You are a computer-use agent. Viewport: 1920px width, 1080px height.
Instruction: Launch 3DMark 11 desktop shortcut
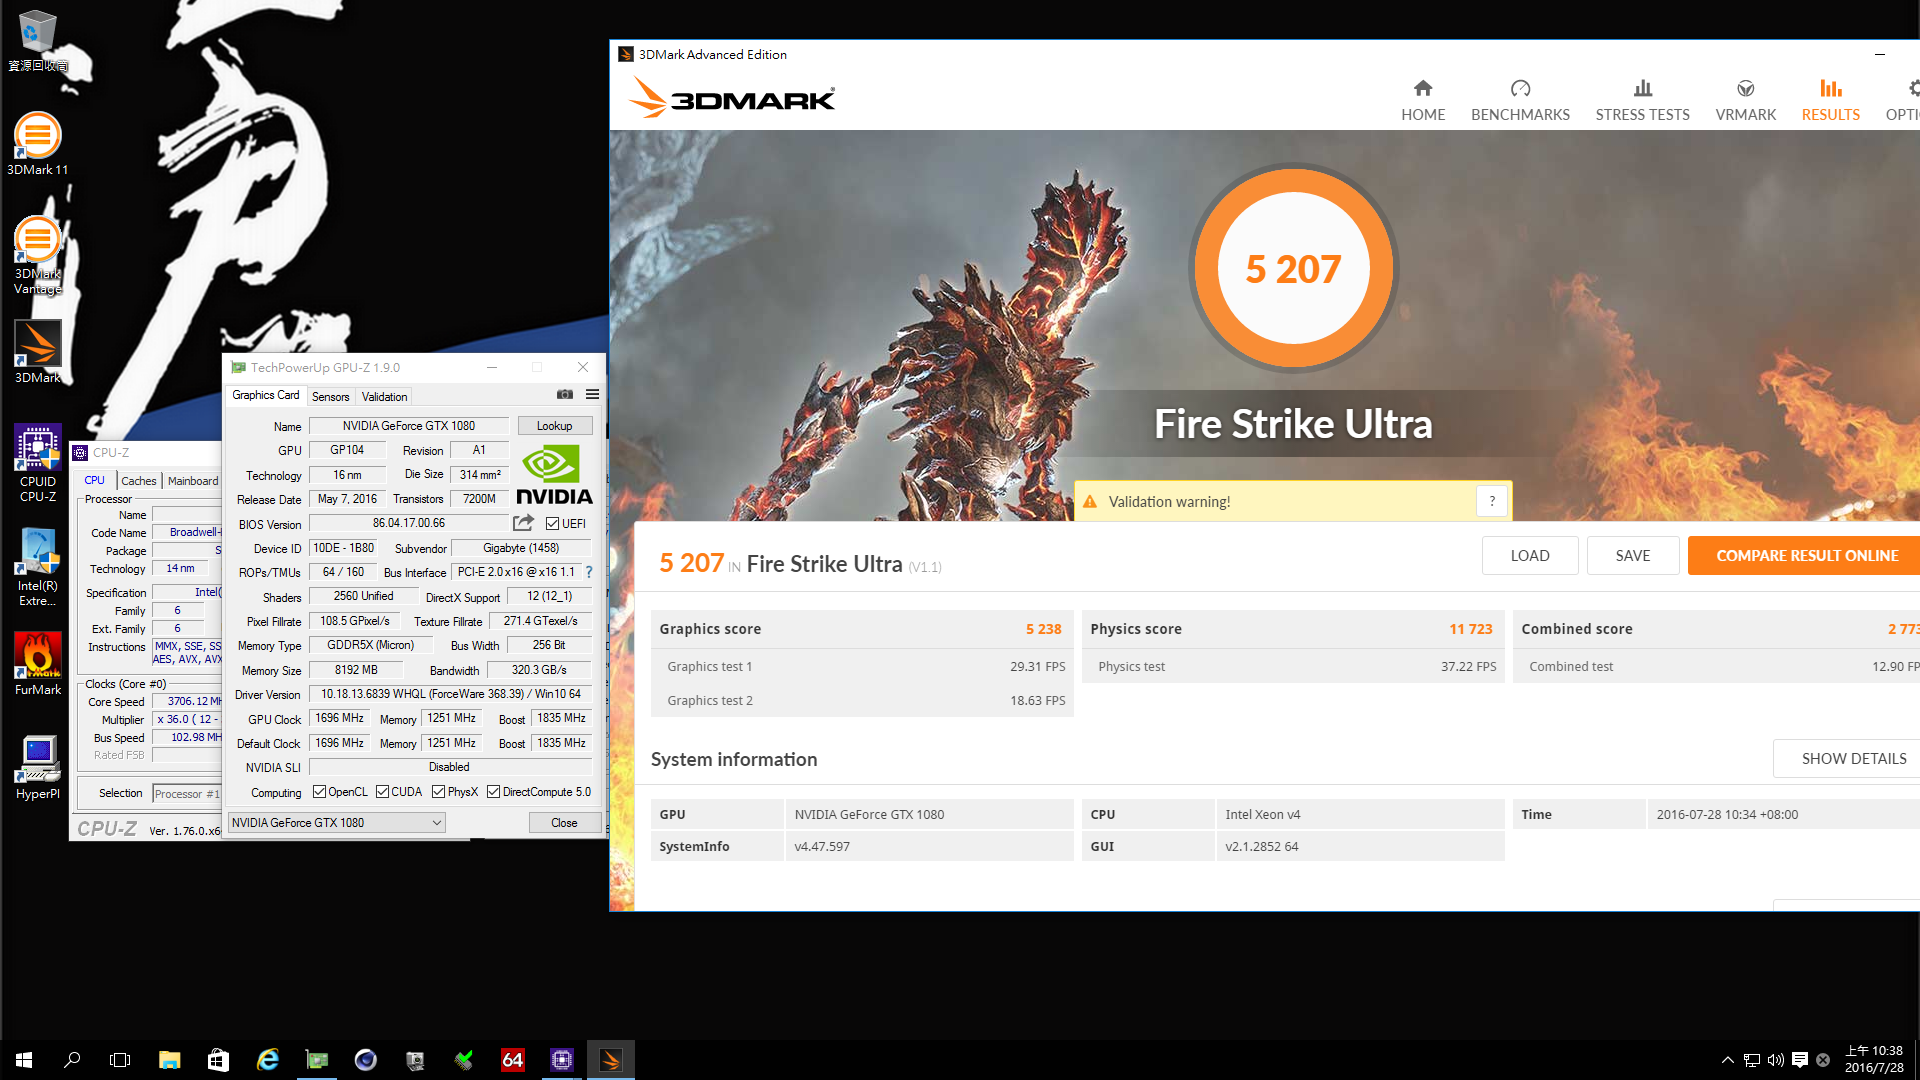pyautogui.click(x=37, y=143)
